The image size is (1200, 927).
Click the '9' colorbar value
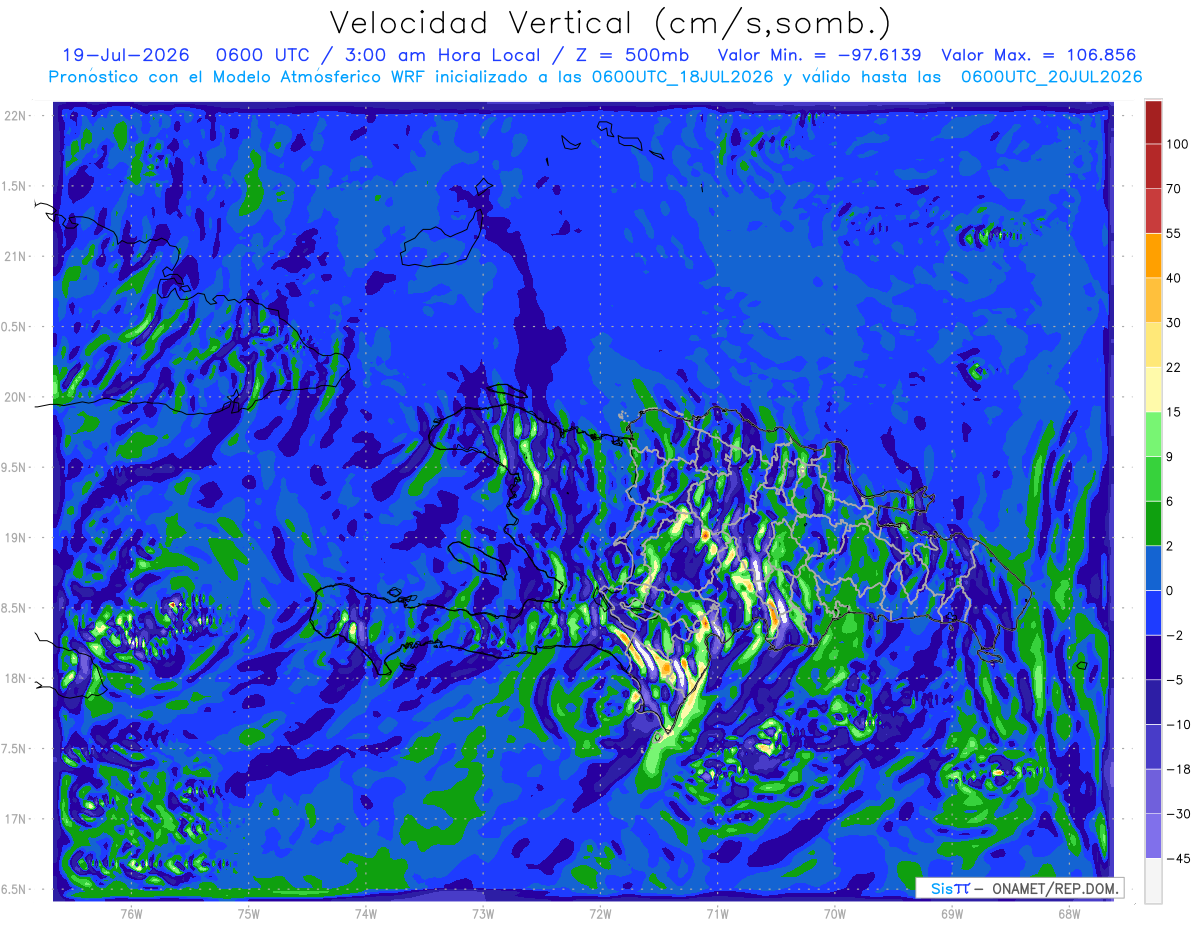click(x=1170, y=457)
